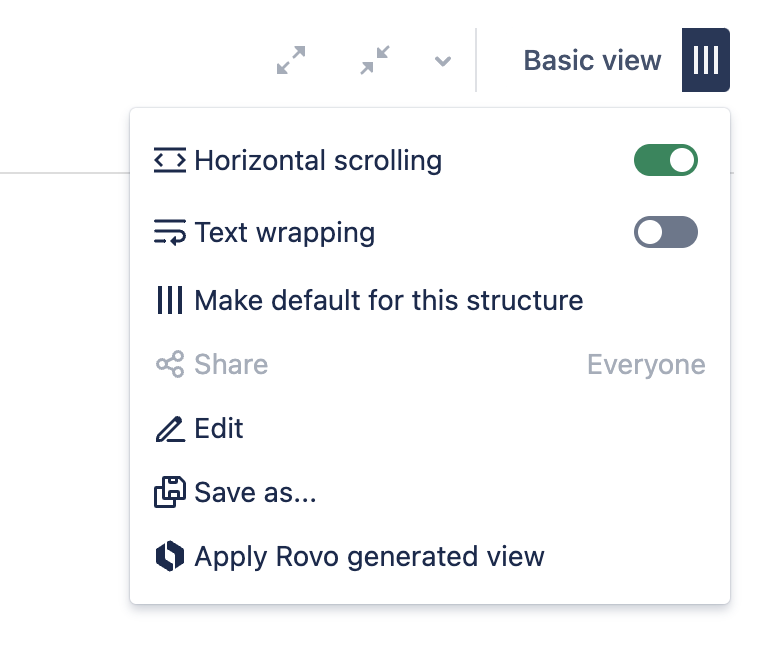Click the columns view icon button

[x=706, y=61]
